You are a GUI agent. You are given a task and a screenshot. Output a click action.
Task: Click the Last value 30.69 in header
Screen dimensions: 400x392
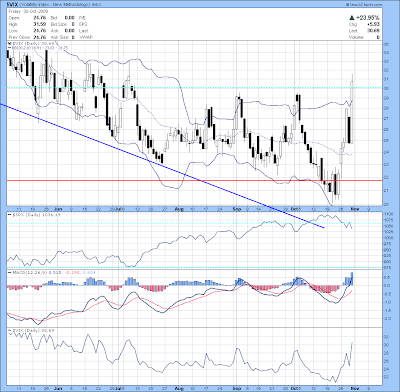pos(374,31)
